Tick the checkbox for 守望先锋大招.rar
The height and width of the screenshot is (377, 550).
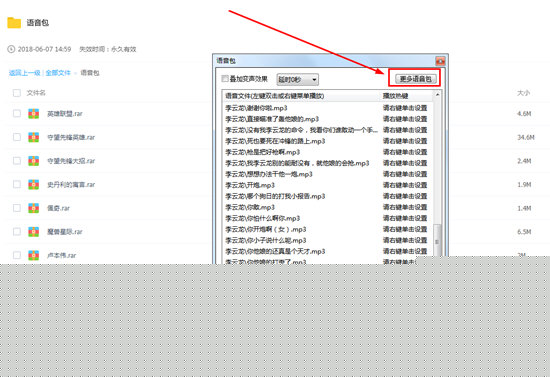[x=16, y=161]
